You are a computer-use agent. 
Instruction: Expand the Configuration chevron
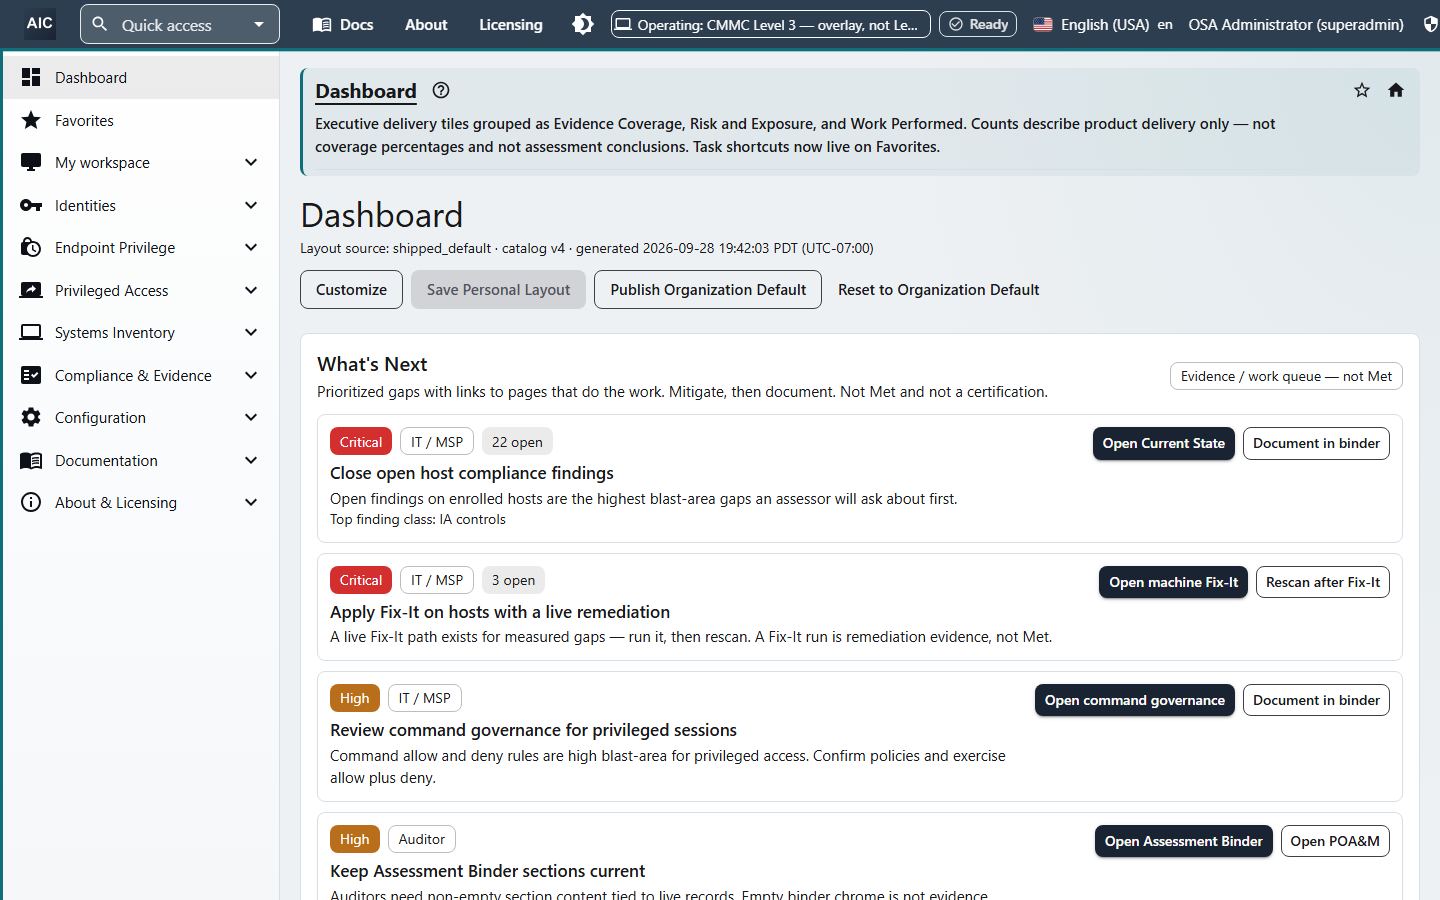tap(251, 417)
